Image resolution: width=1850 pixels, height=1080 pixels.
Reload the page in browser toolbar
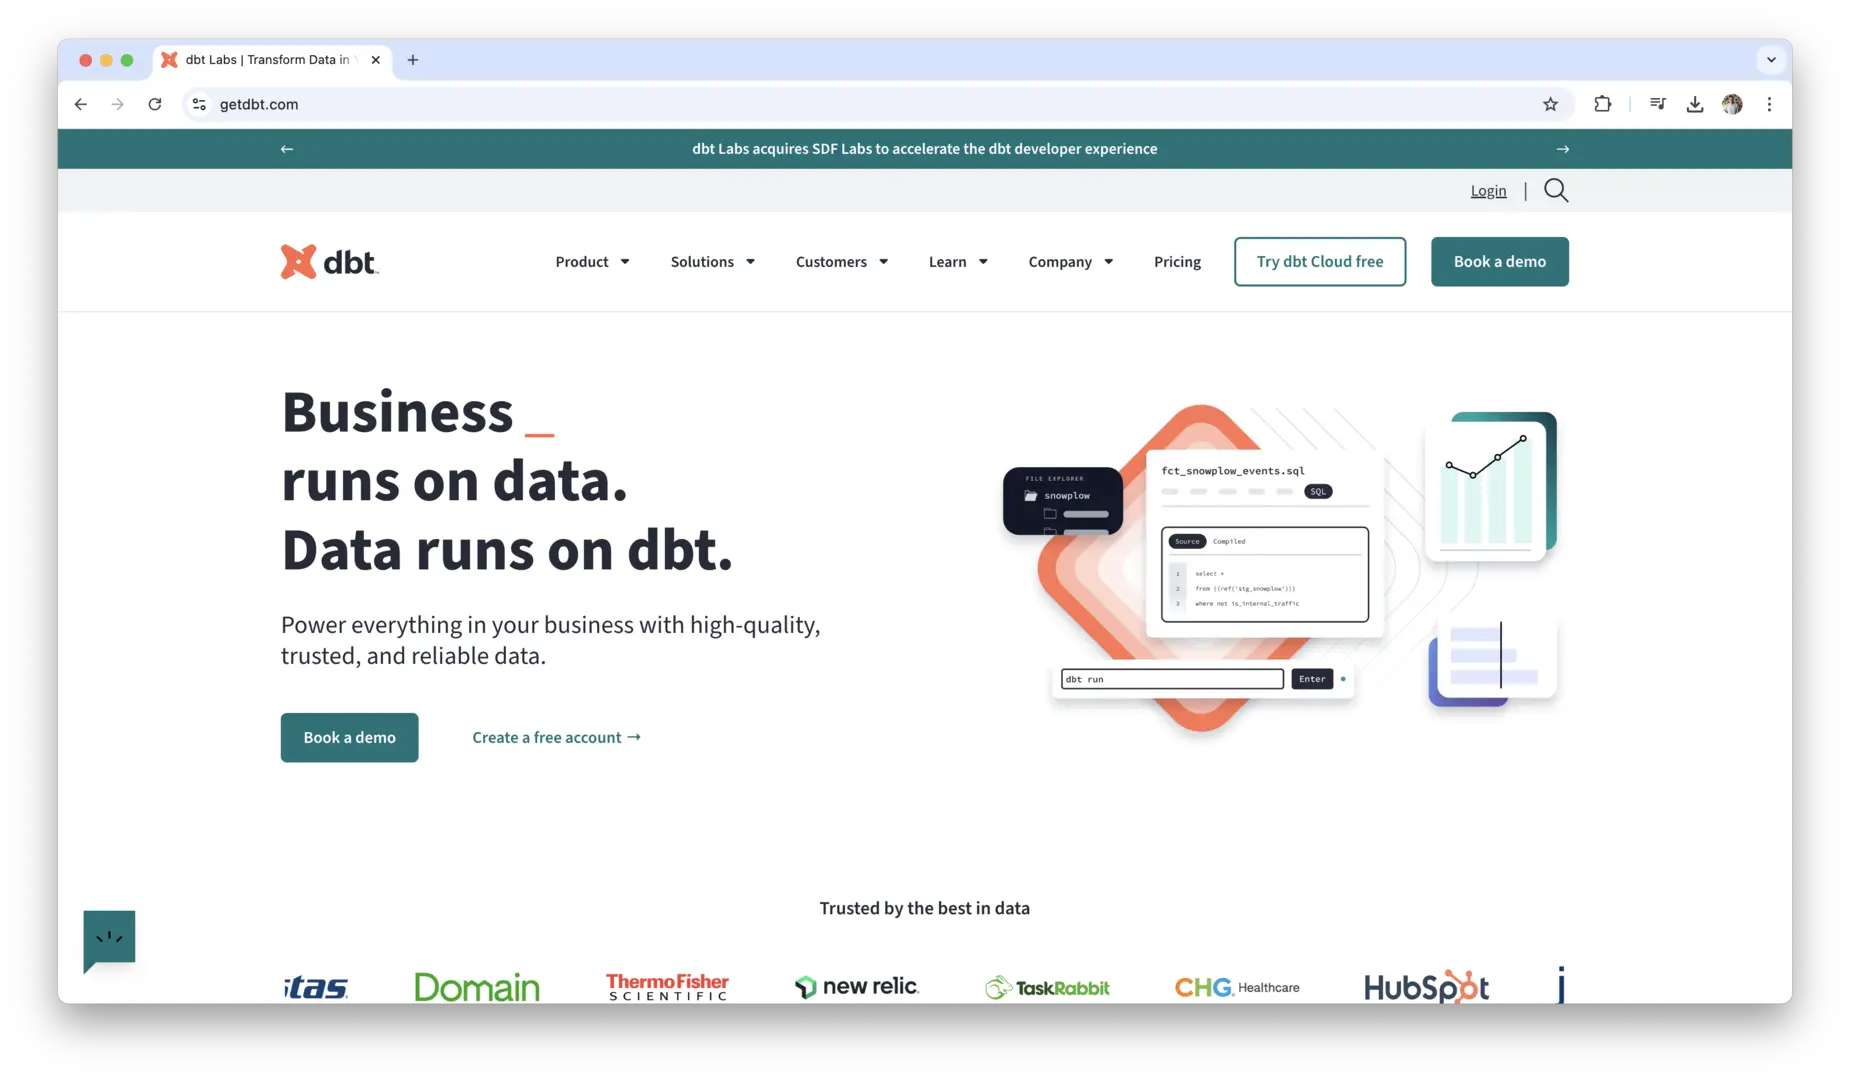pos(155,104)
